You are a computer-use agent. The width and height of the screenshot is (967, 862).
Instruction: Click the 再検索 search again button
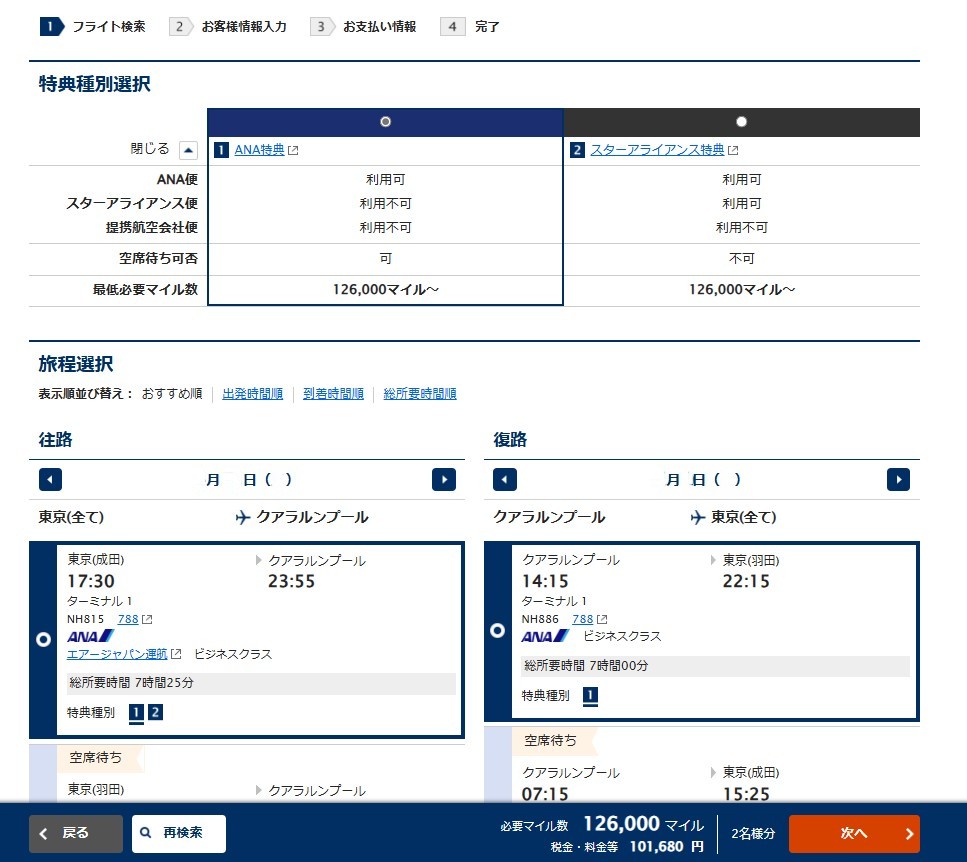coord(179,834)
